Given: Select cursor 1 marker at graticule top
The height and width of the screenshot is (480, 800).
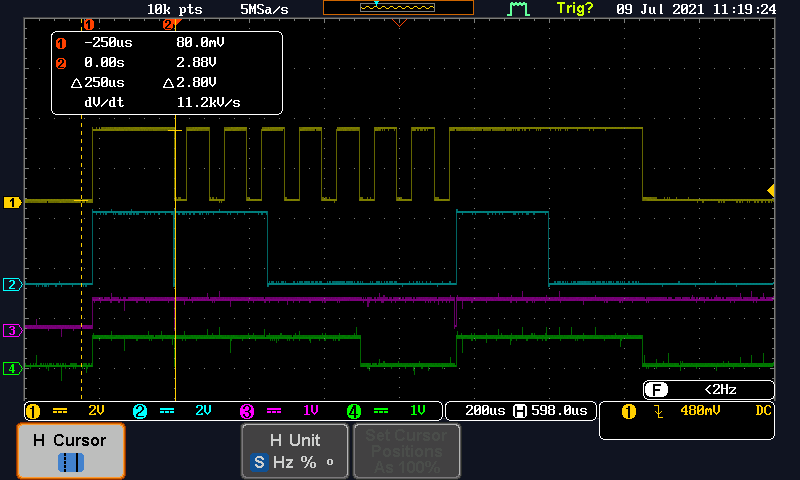Looking at the screenshot, I should (88, 24).
